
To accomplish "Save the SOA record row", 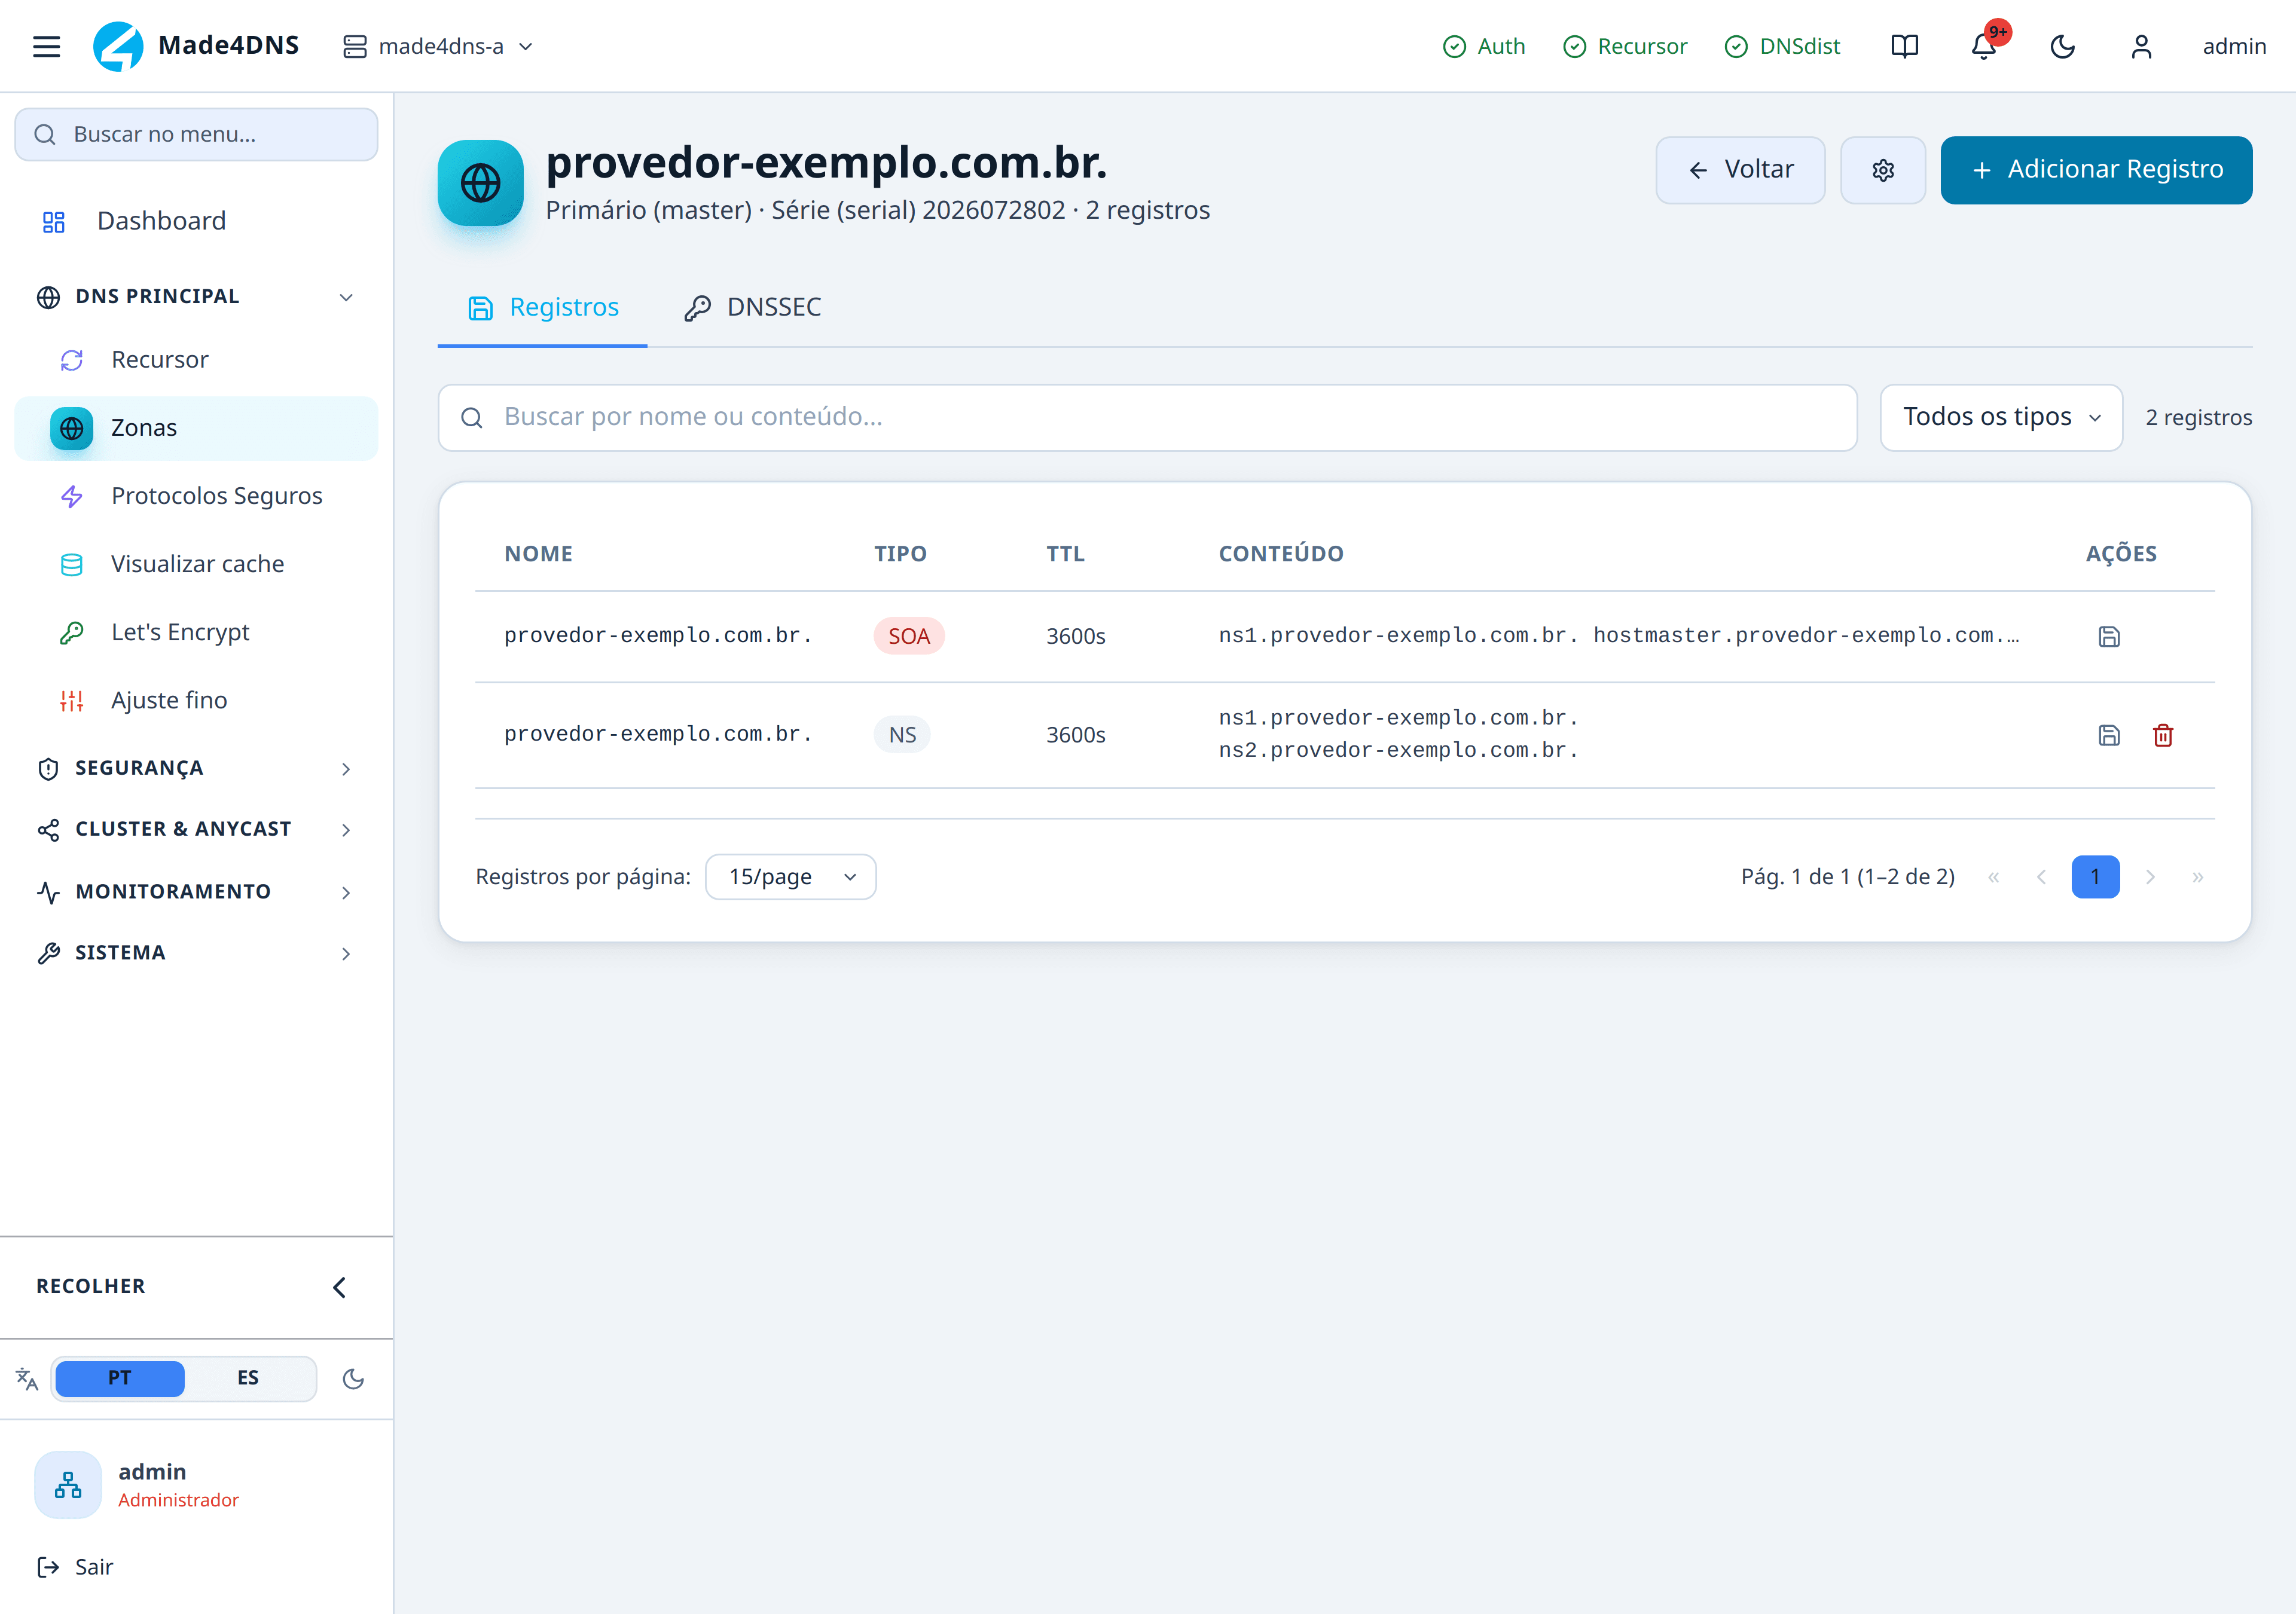I will 2109,637.
